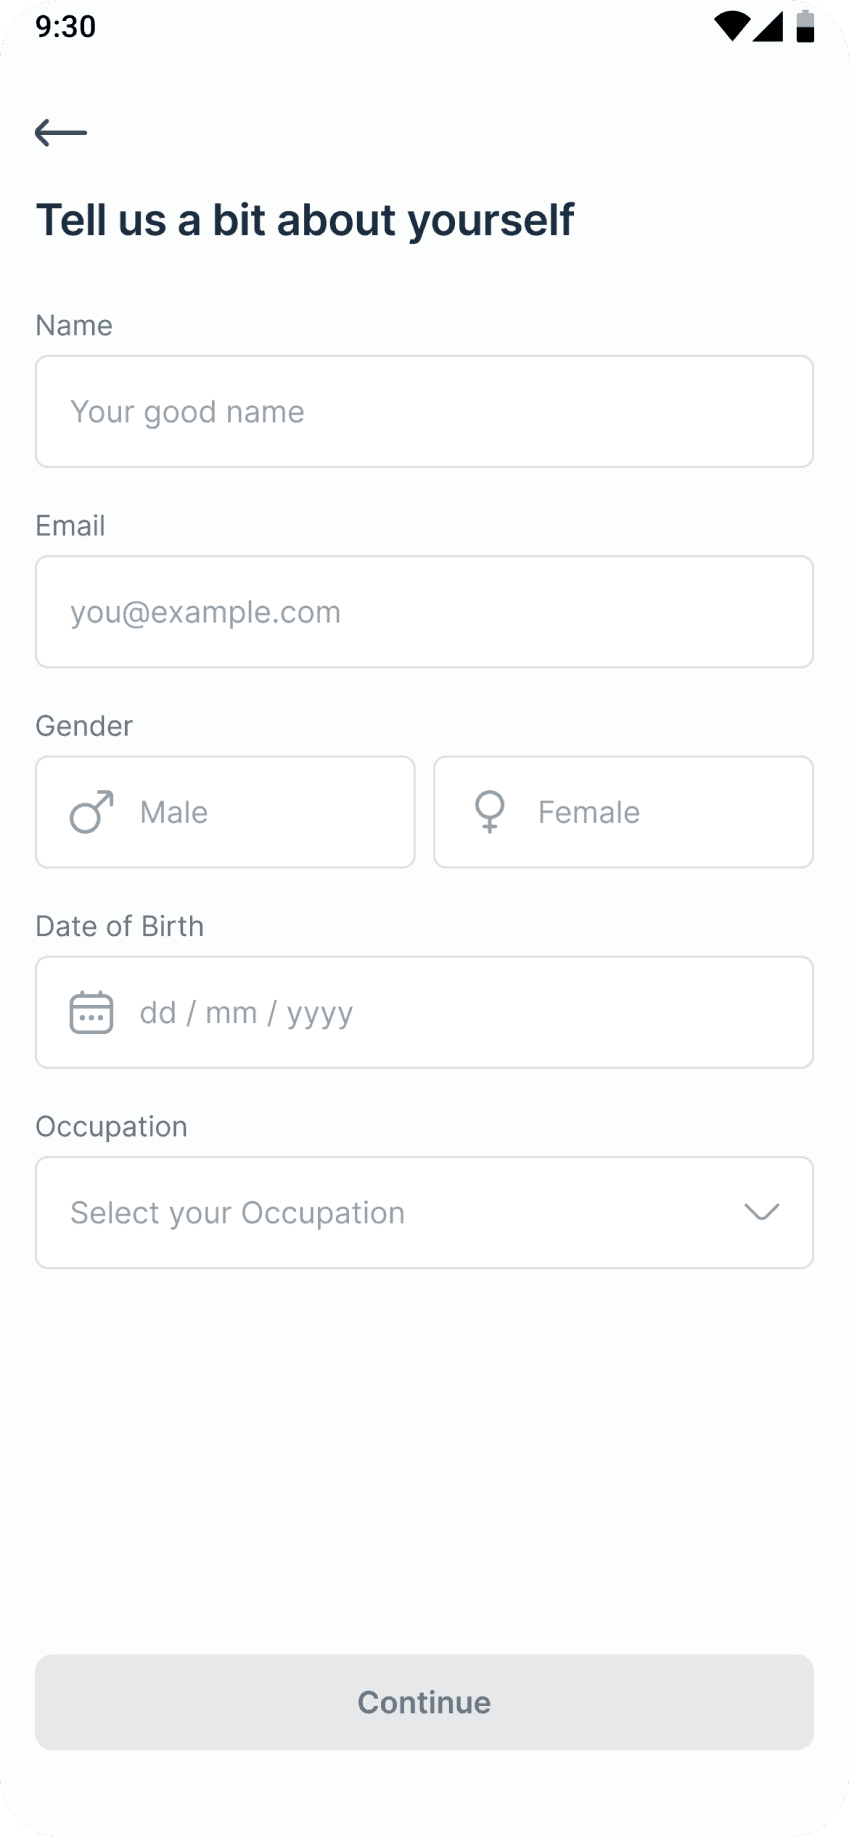Tap the back arrow icon
849x1838 pixels.
61,132
